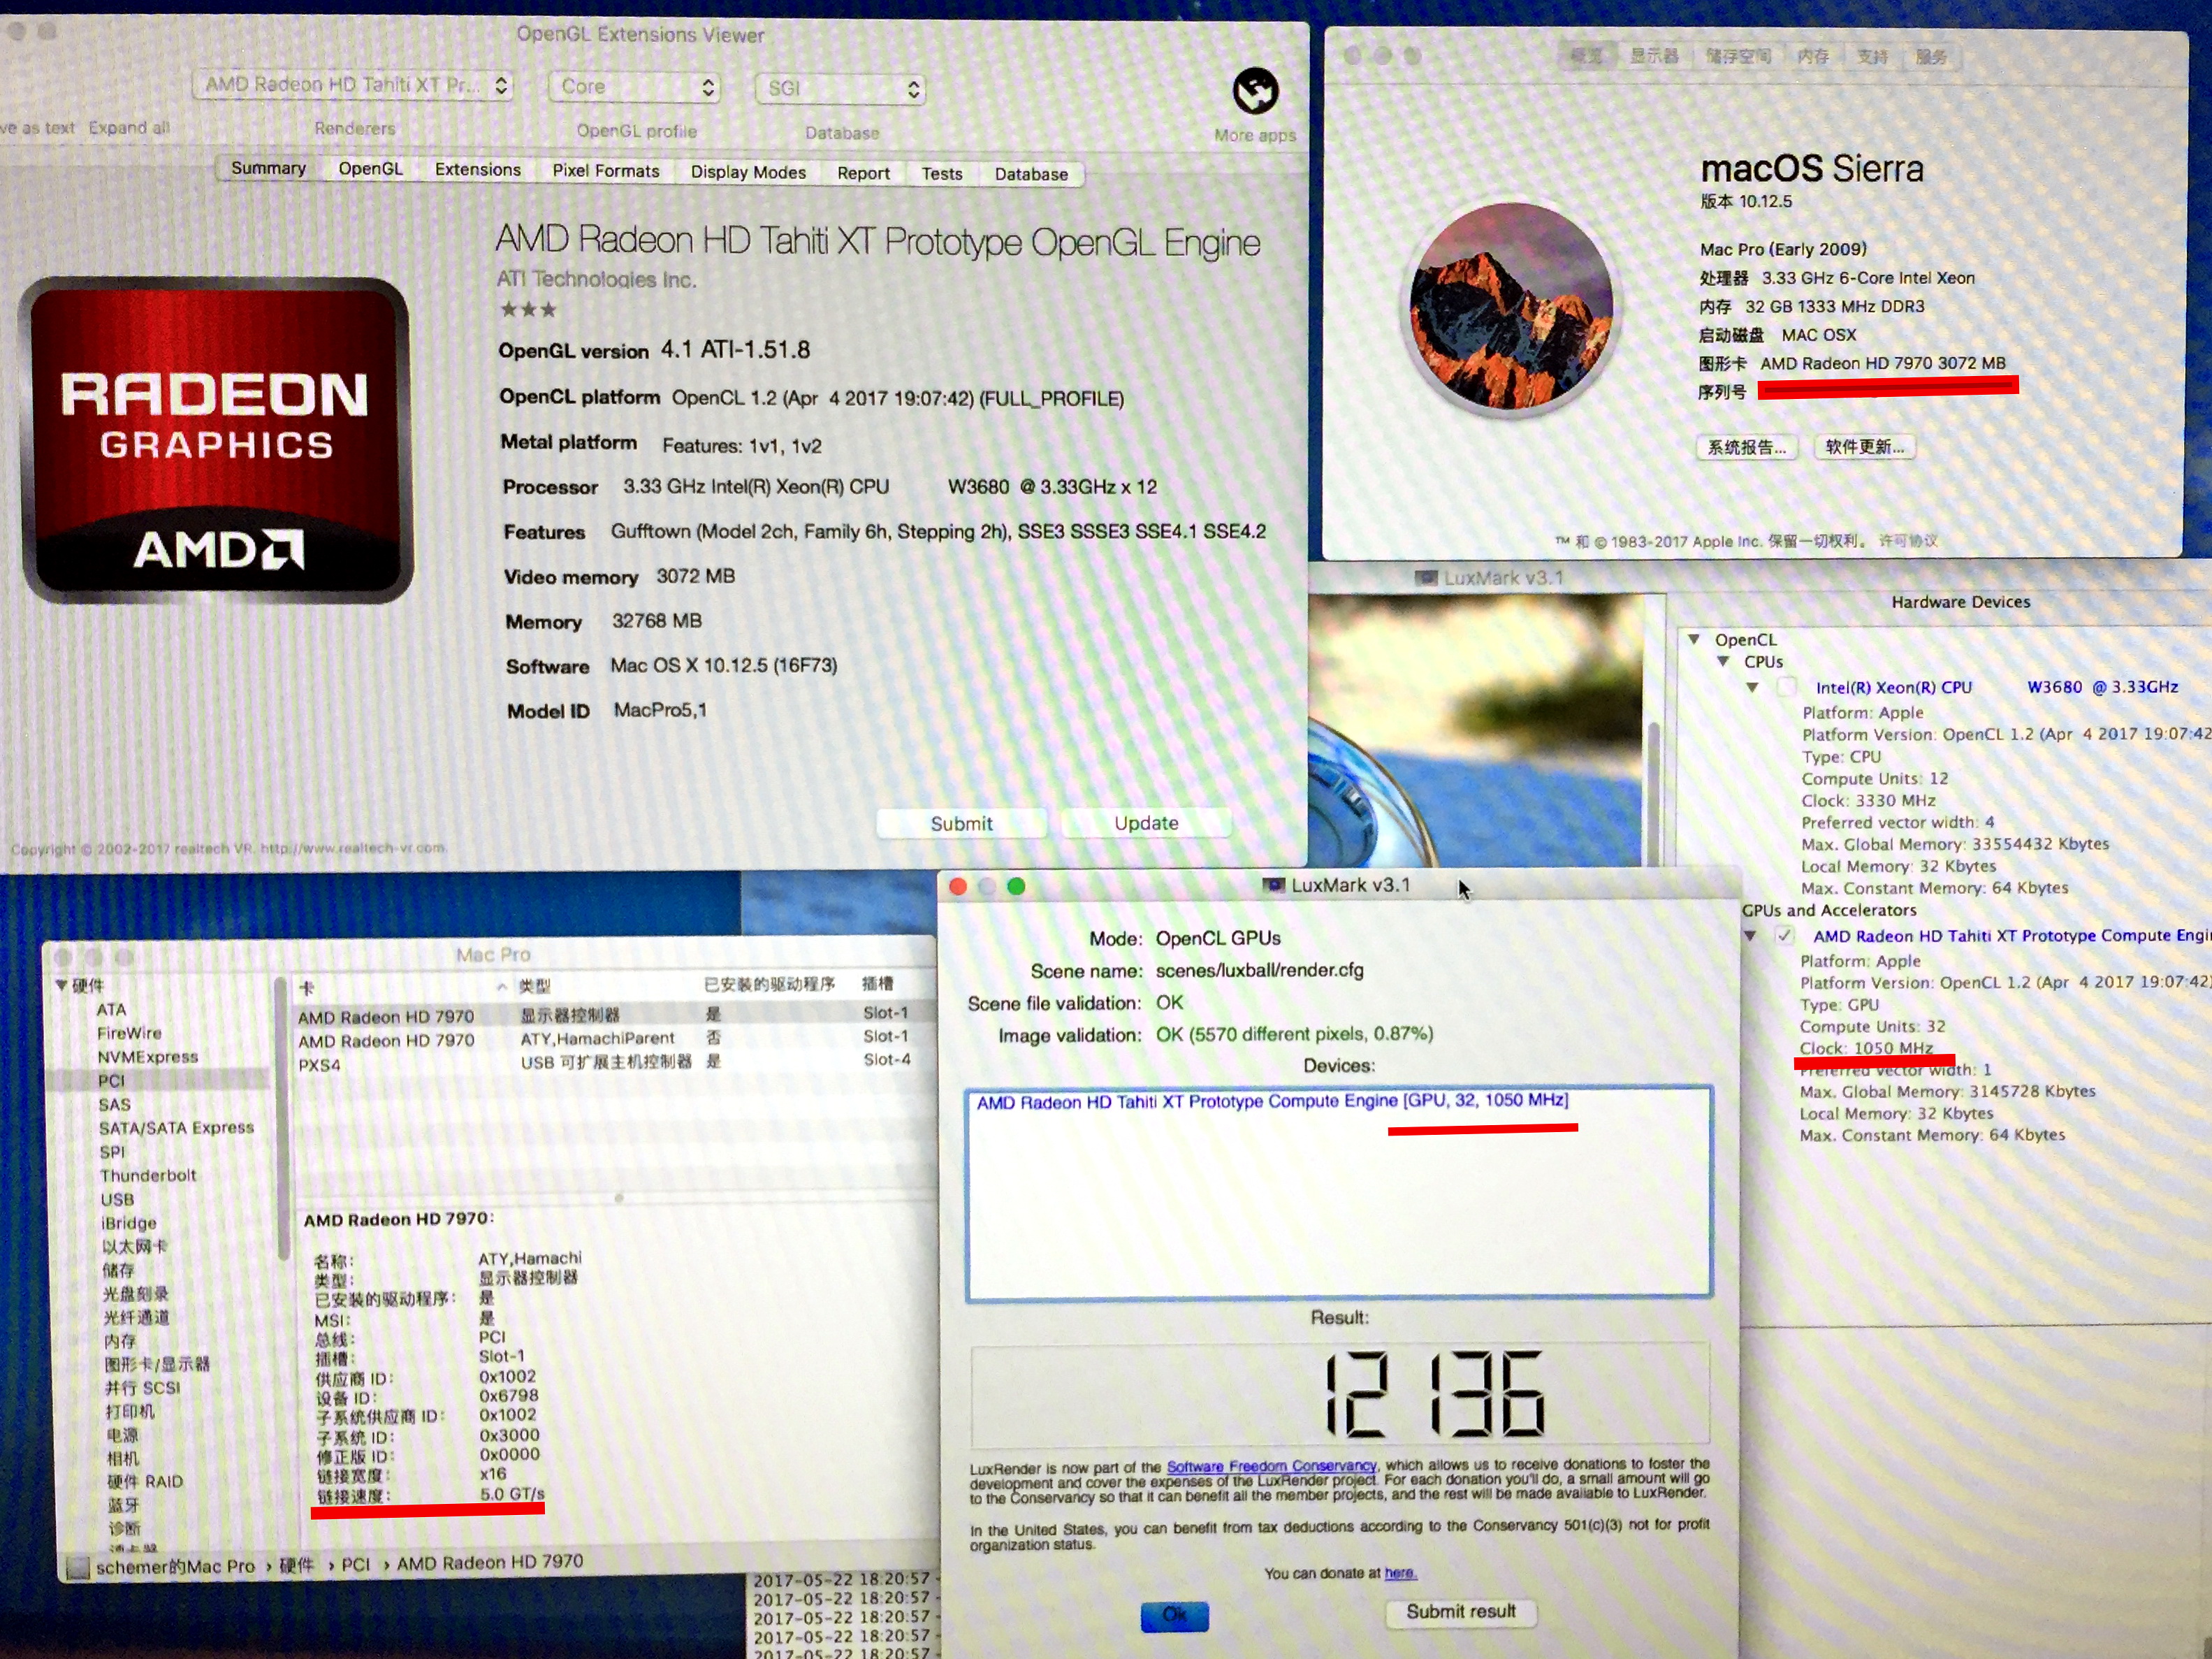
Task: Collapse the 硬件 section in Mac Pro sidebar
Action: point(62,985)
